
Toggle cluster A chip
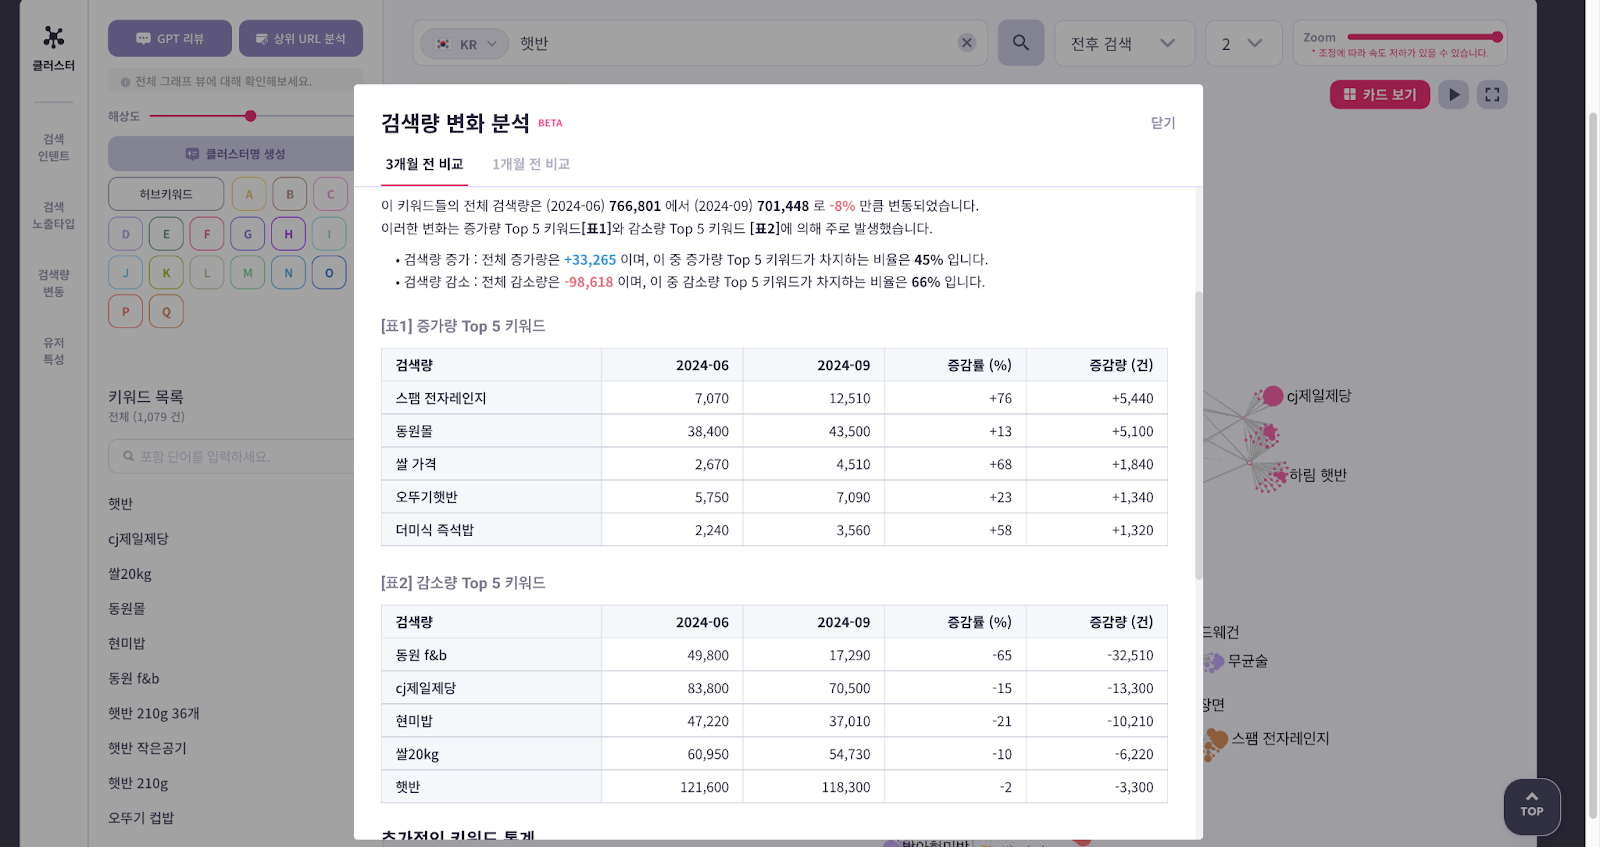[249, 194]
